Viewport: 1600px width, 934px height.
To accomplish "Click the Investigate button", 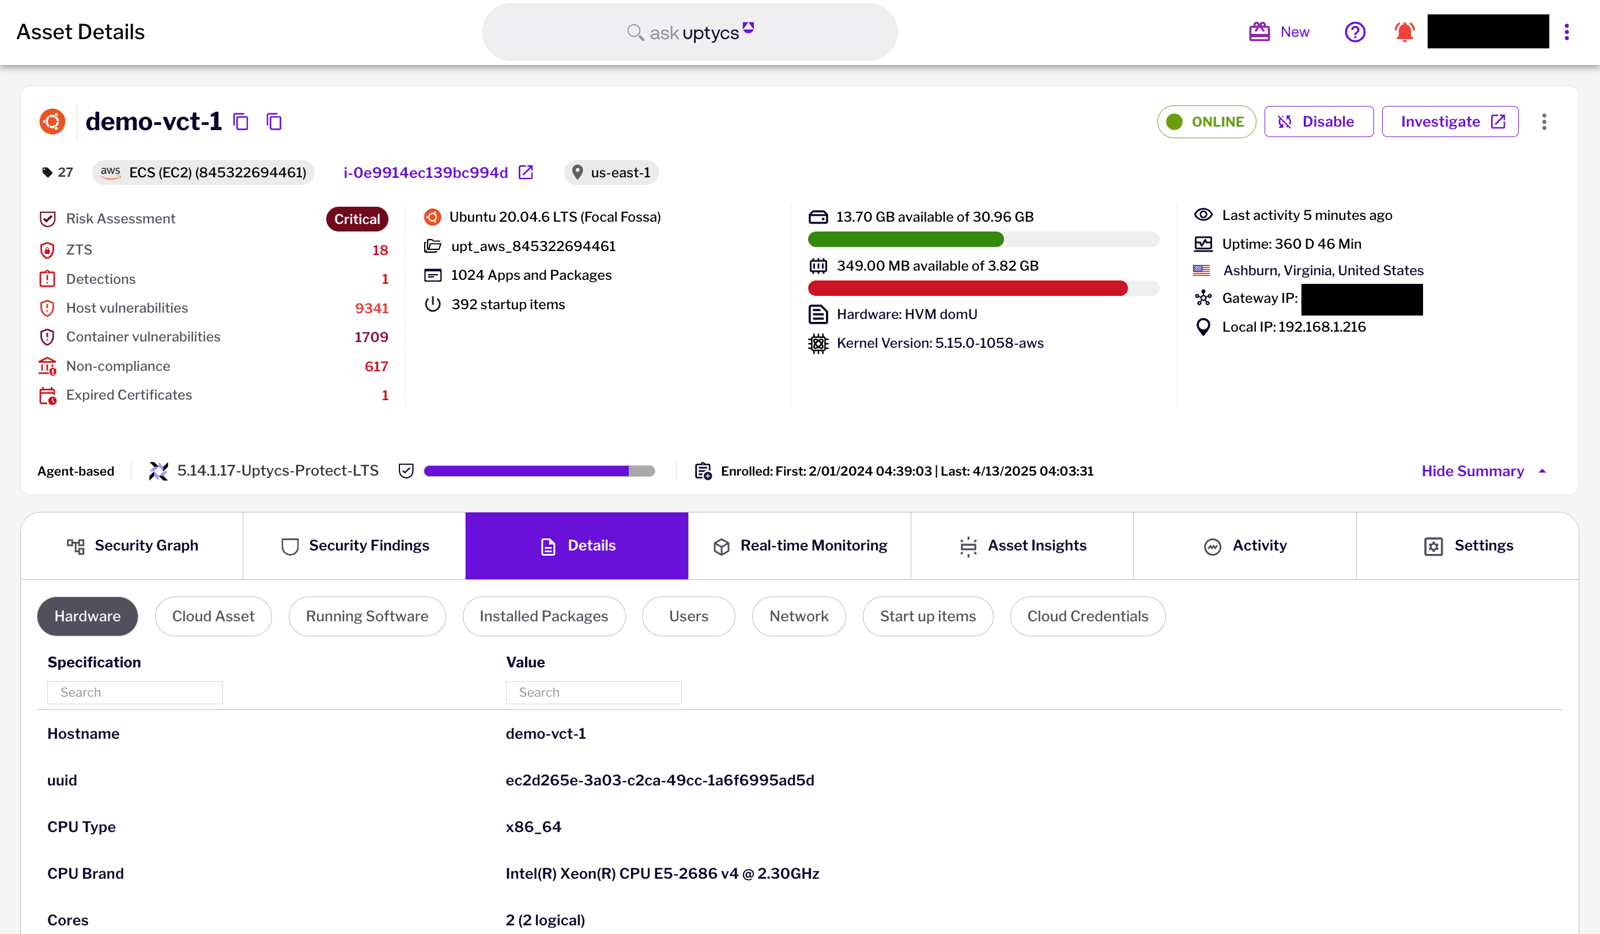I will click(x=1450, y=122).
